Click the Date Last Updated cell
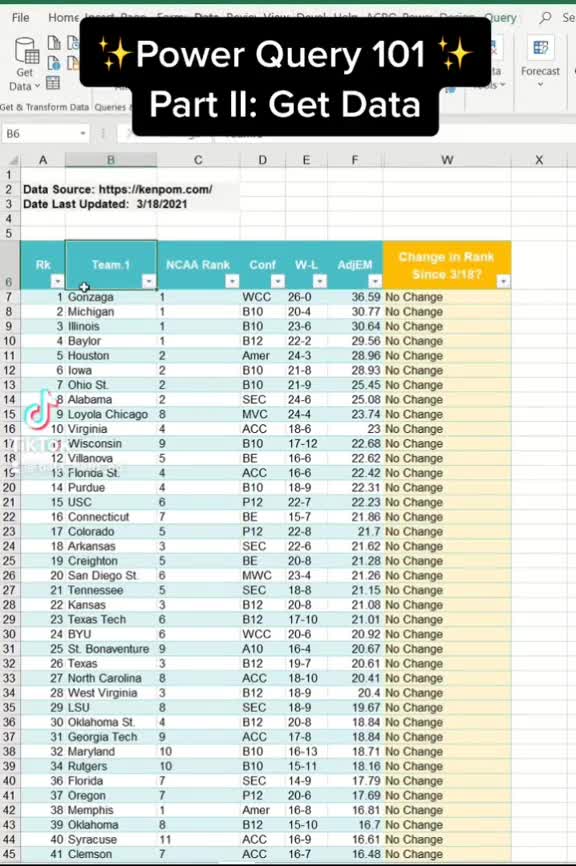576x866 pixels. click(105, 204)
